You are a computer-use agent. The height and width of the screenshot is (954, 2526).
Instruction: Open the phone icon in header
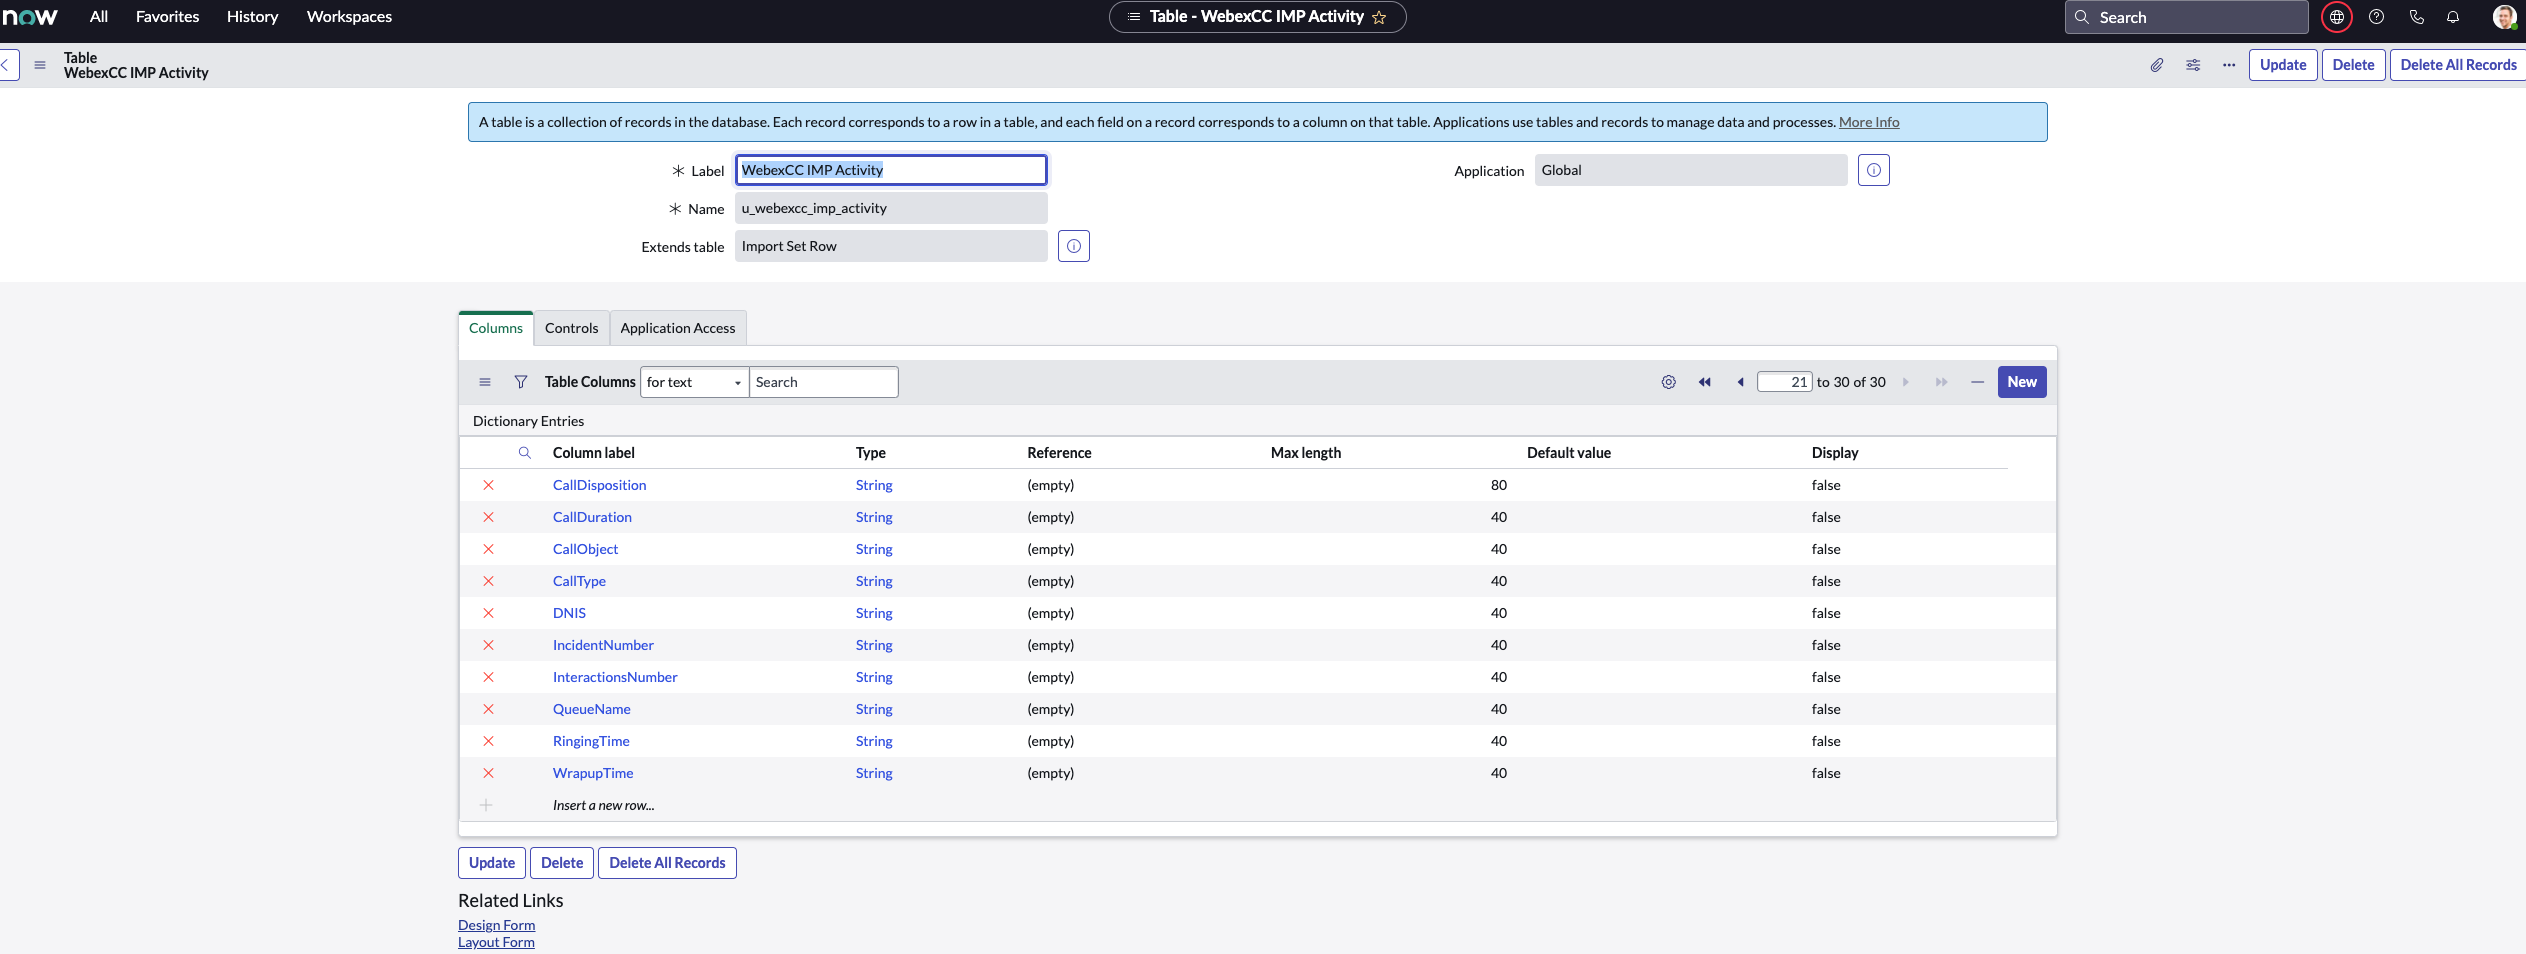2416,17
